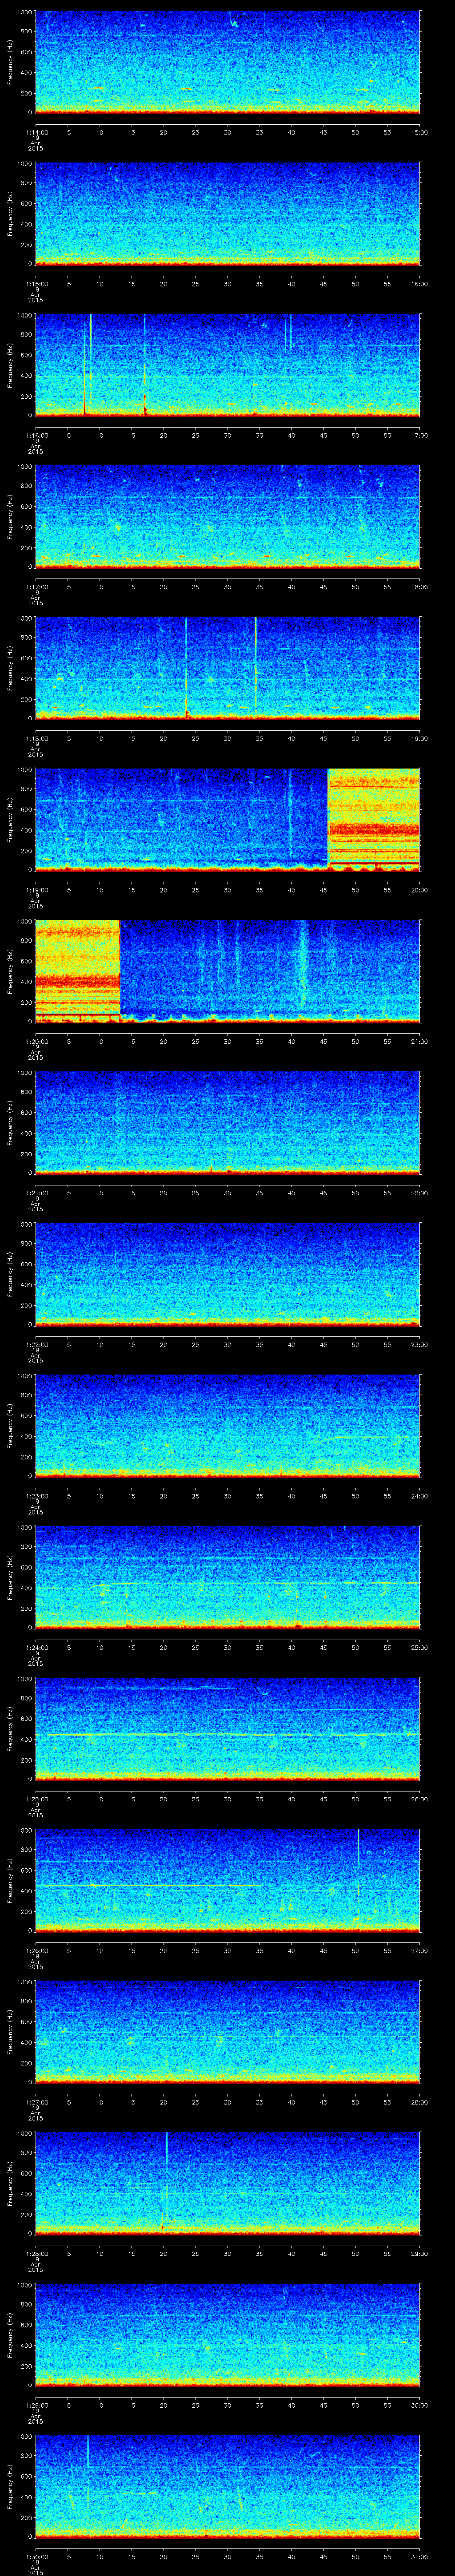Open the spectrogram panel starting at 1:21:00
Viewport: 455px width, 2576px height.
(x=228, y=1122)
